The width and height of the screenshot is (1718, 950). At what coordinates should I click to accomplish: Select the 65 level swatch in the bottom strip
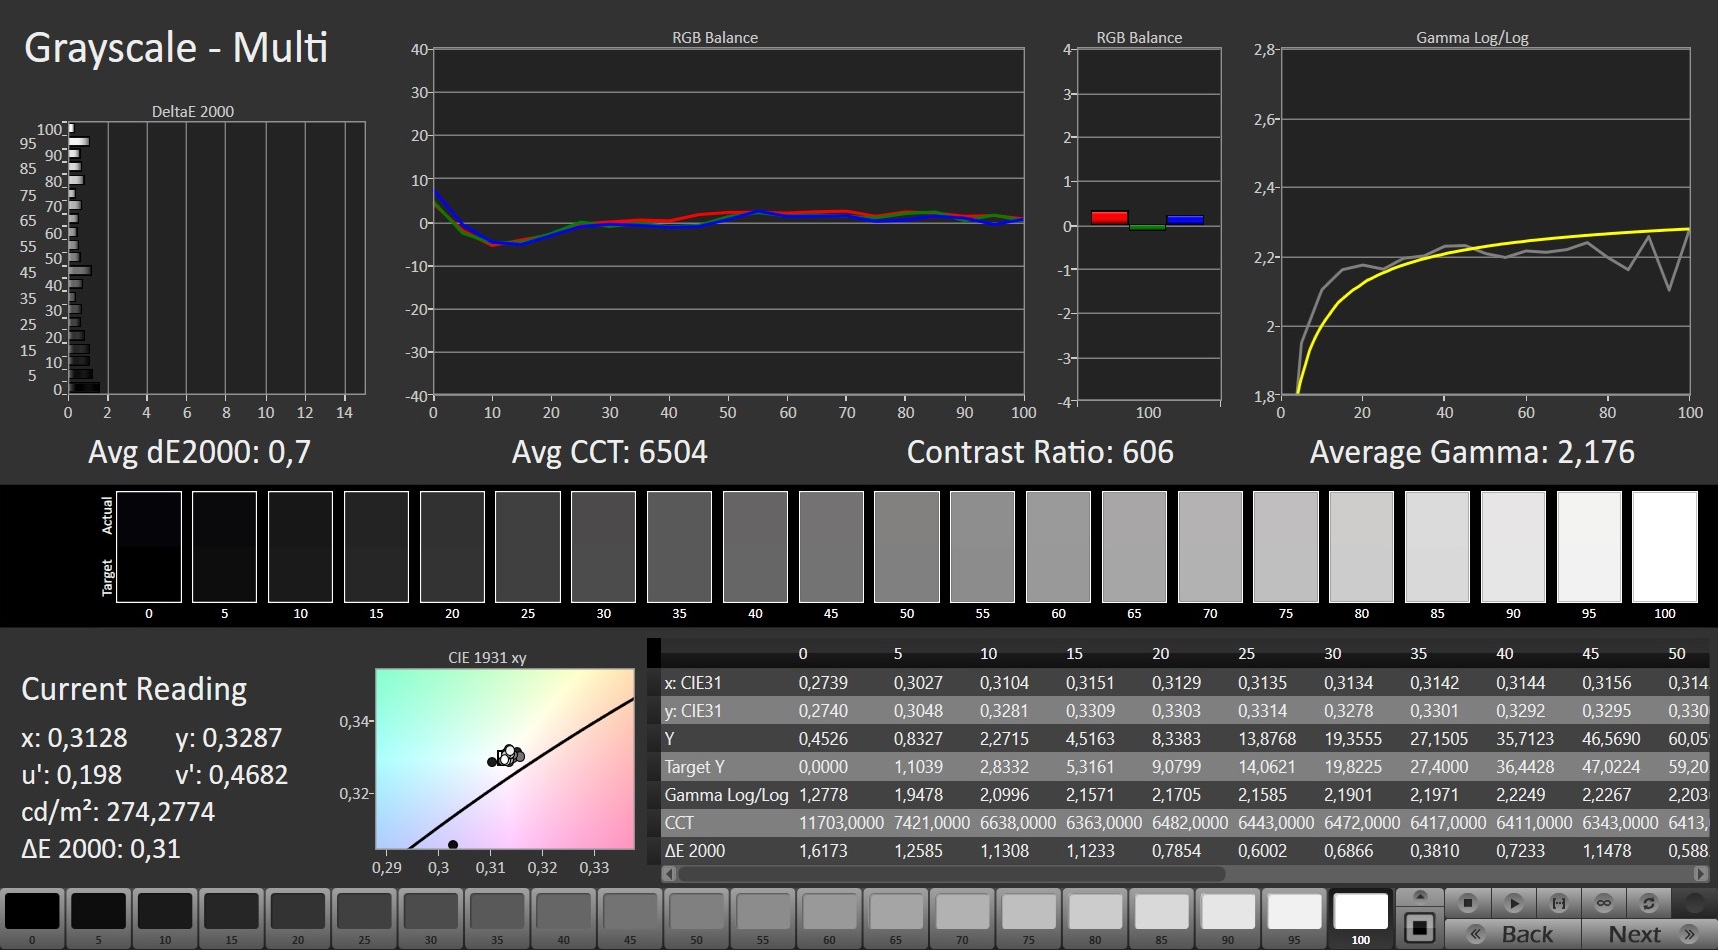895,917
